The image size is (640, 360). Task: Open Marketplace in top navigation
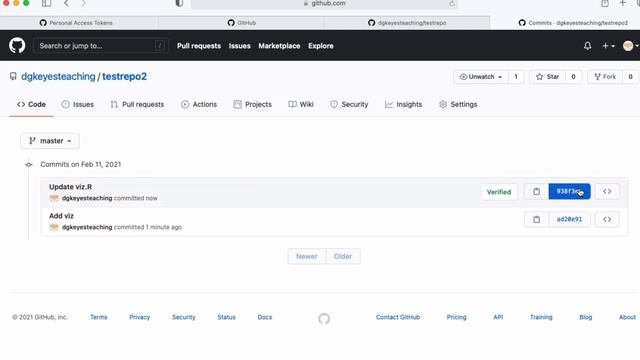tap(279, 46)
